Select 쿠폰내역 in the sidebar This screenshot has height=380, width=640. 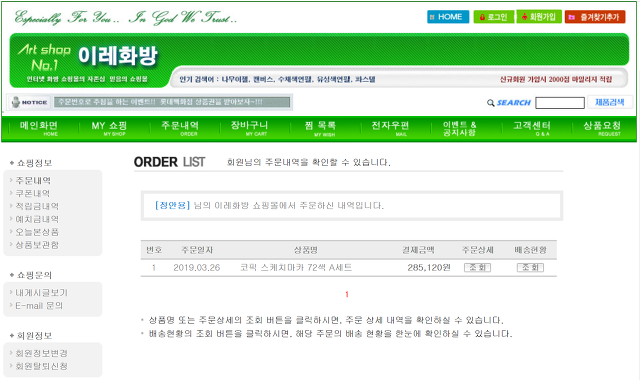click(x=33, y=193)
